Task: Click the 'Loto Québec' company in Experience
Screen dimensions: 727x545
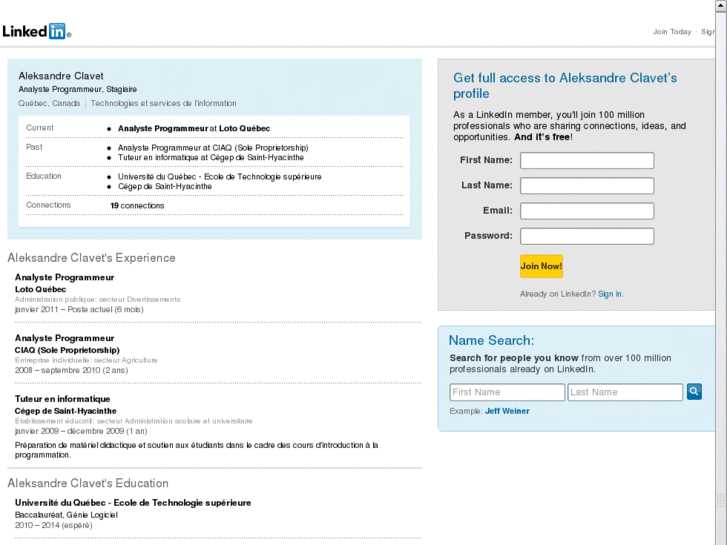Action: click(x=40, y=289)
